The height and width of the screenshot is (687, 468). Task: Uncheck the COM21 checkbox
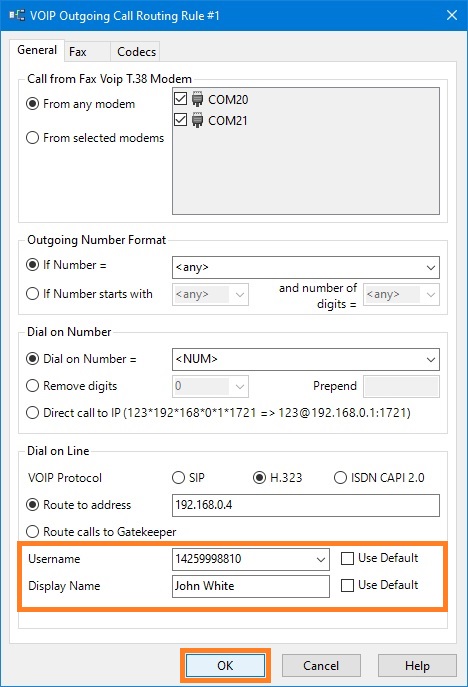click(181, 120)
